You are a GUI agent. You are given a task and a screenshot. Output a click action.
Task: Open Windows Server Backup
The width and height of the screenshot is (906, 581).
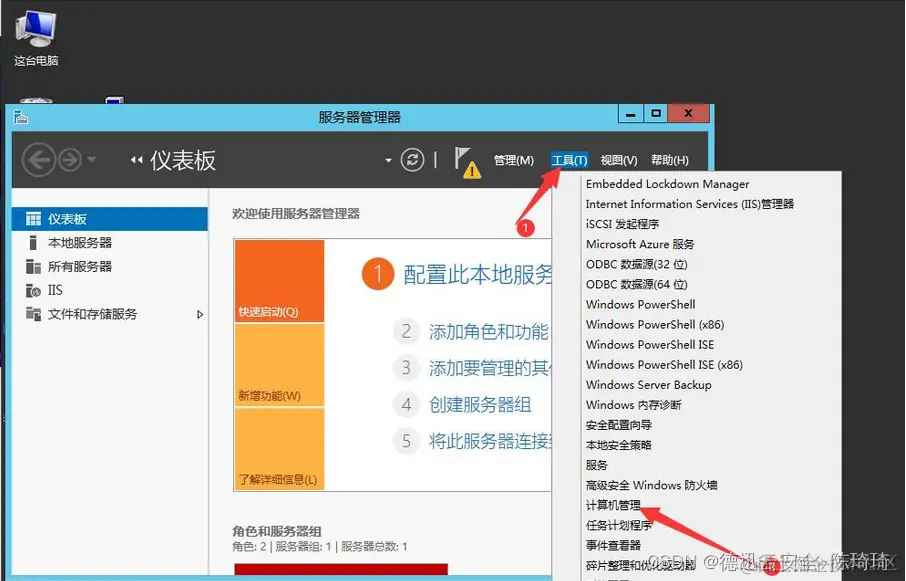(649, 385)
